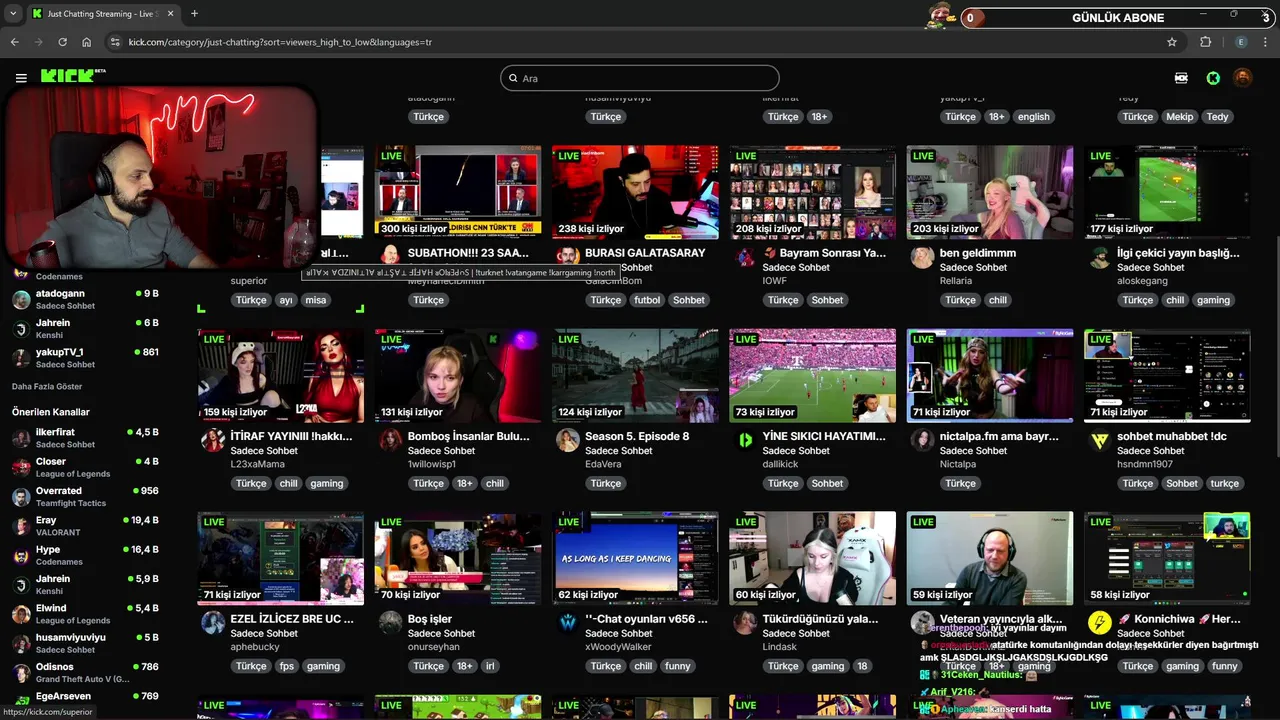
Task: Open Hype channel avatar under Önerilen Kanallar
Action: 21,555
